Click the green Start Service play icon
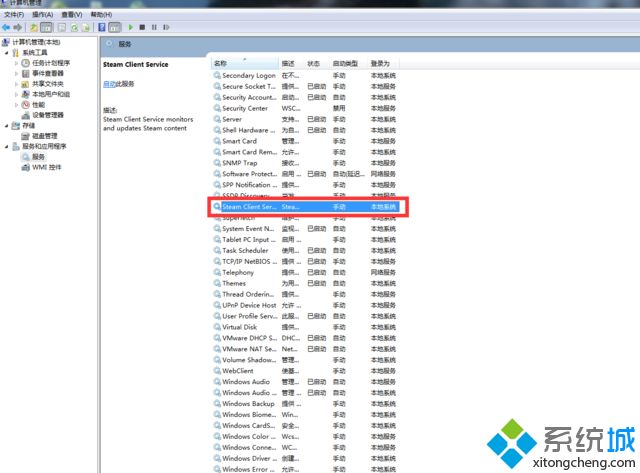 (131, 27)
